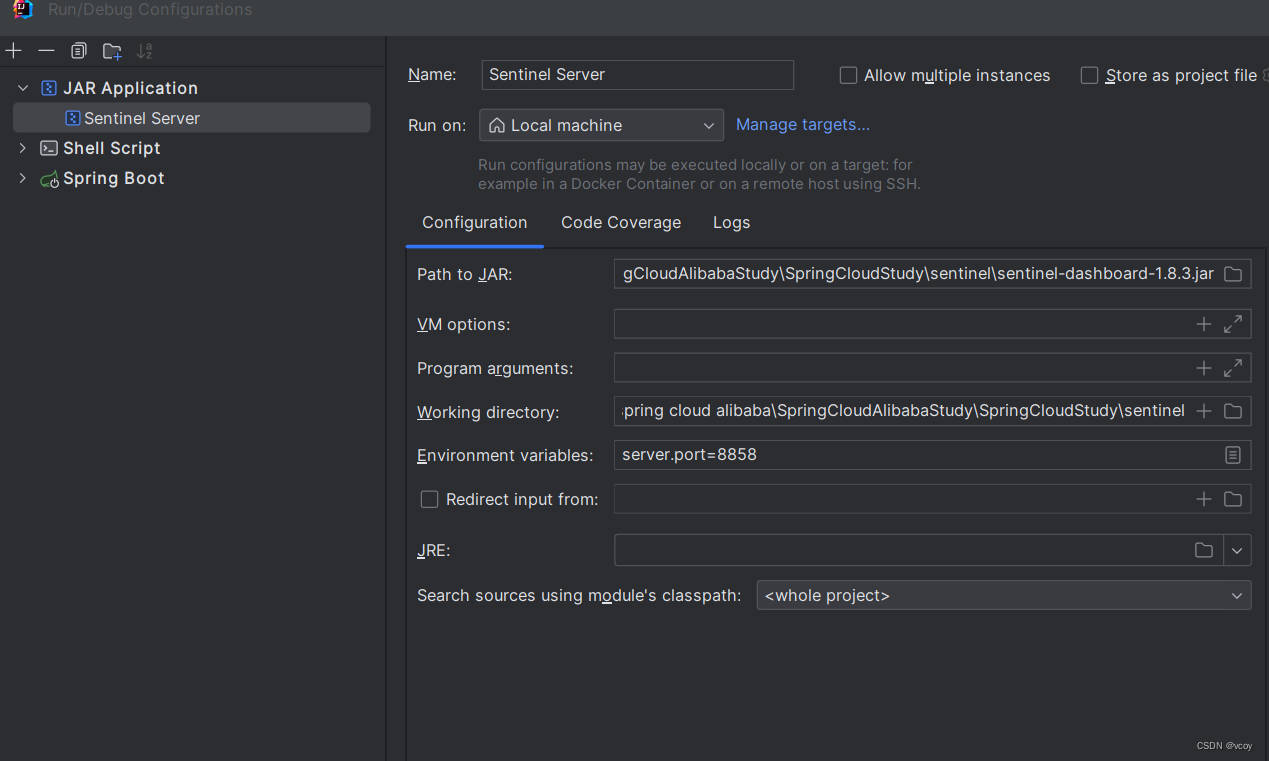Expand the Shell Script tree node
Screen dimensions: 1269x761
[23, 148]
